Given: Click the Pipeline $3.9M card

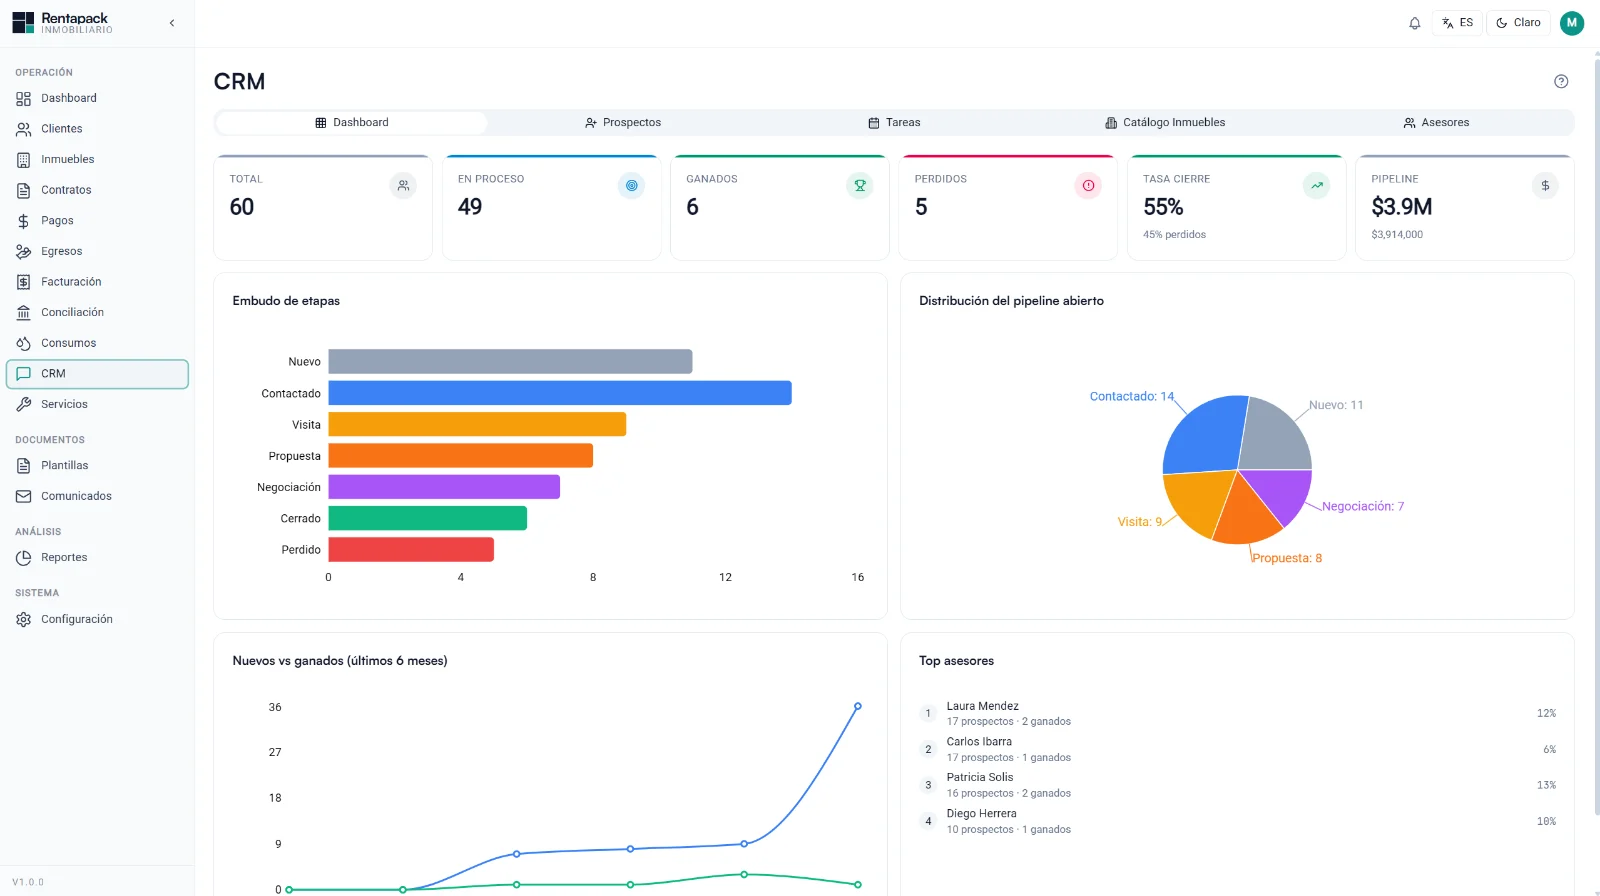Looking at the screenshot, I should [x=1465, y=208].
